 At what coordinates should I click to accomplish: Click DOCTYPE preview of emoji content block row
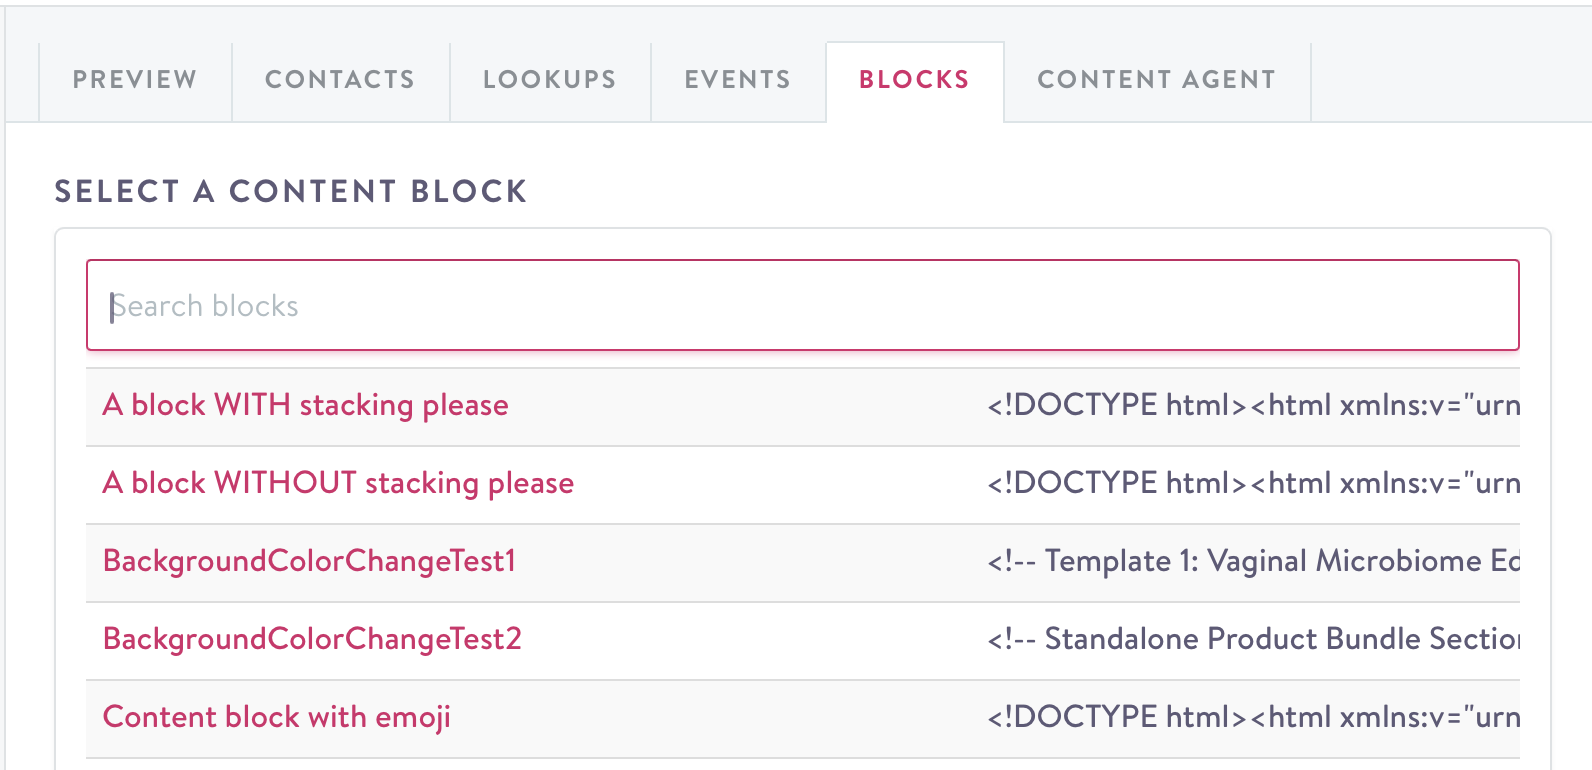[1252, 718]
